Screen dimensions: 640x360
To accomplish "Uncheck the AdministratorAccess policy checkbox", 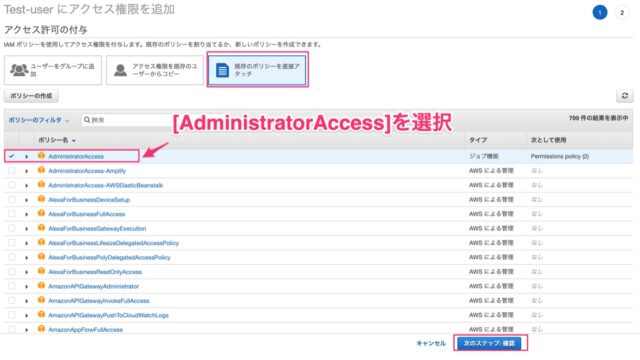I will point(11,156).
